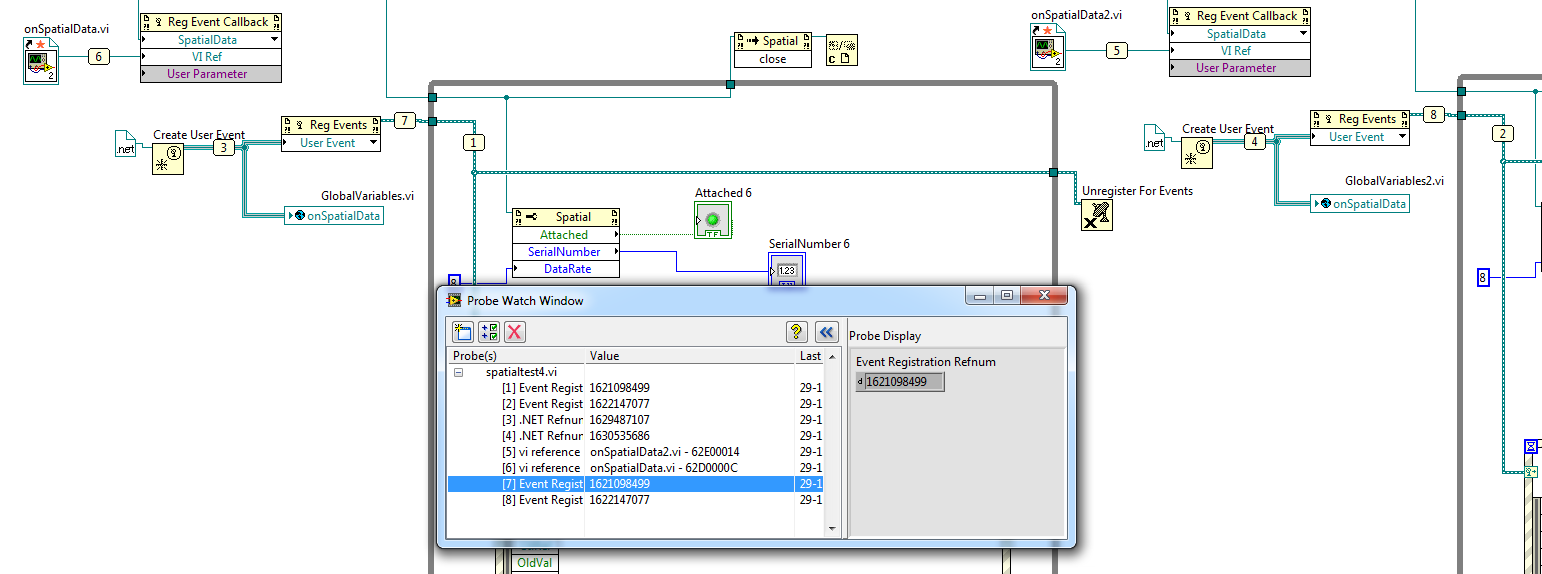
Task: Click the SerialNumber property in Spatial node
Action: pos(564,252)
